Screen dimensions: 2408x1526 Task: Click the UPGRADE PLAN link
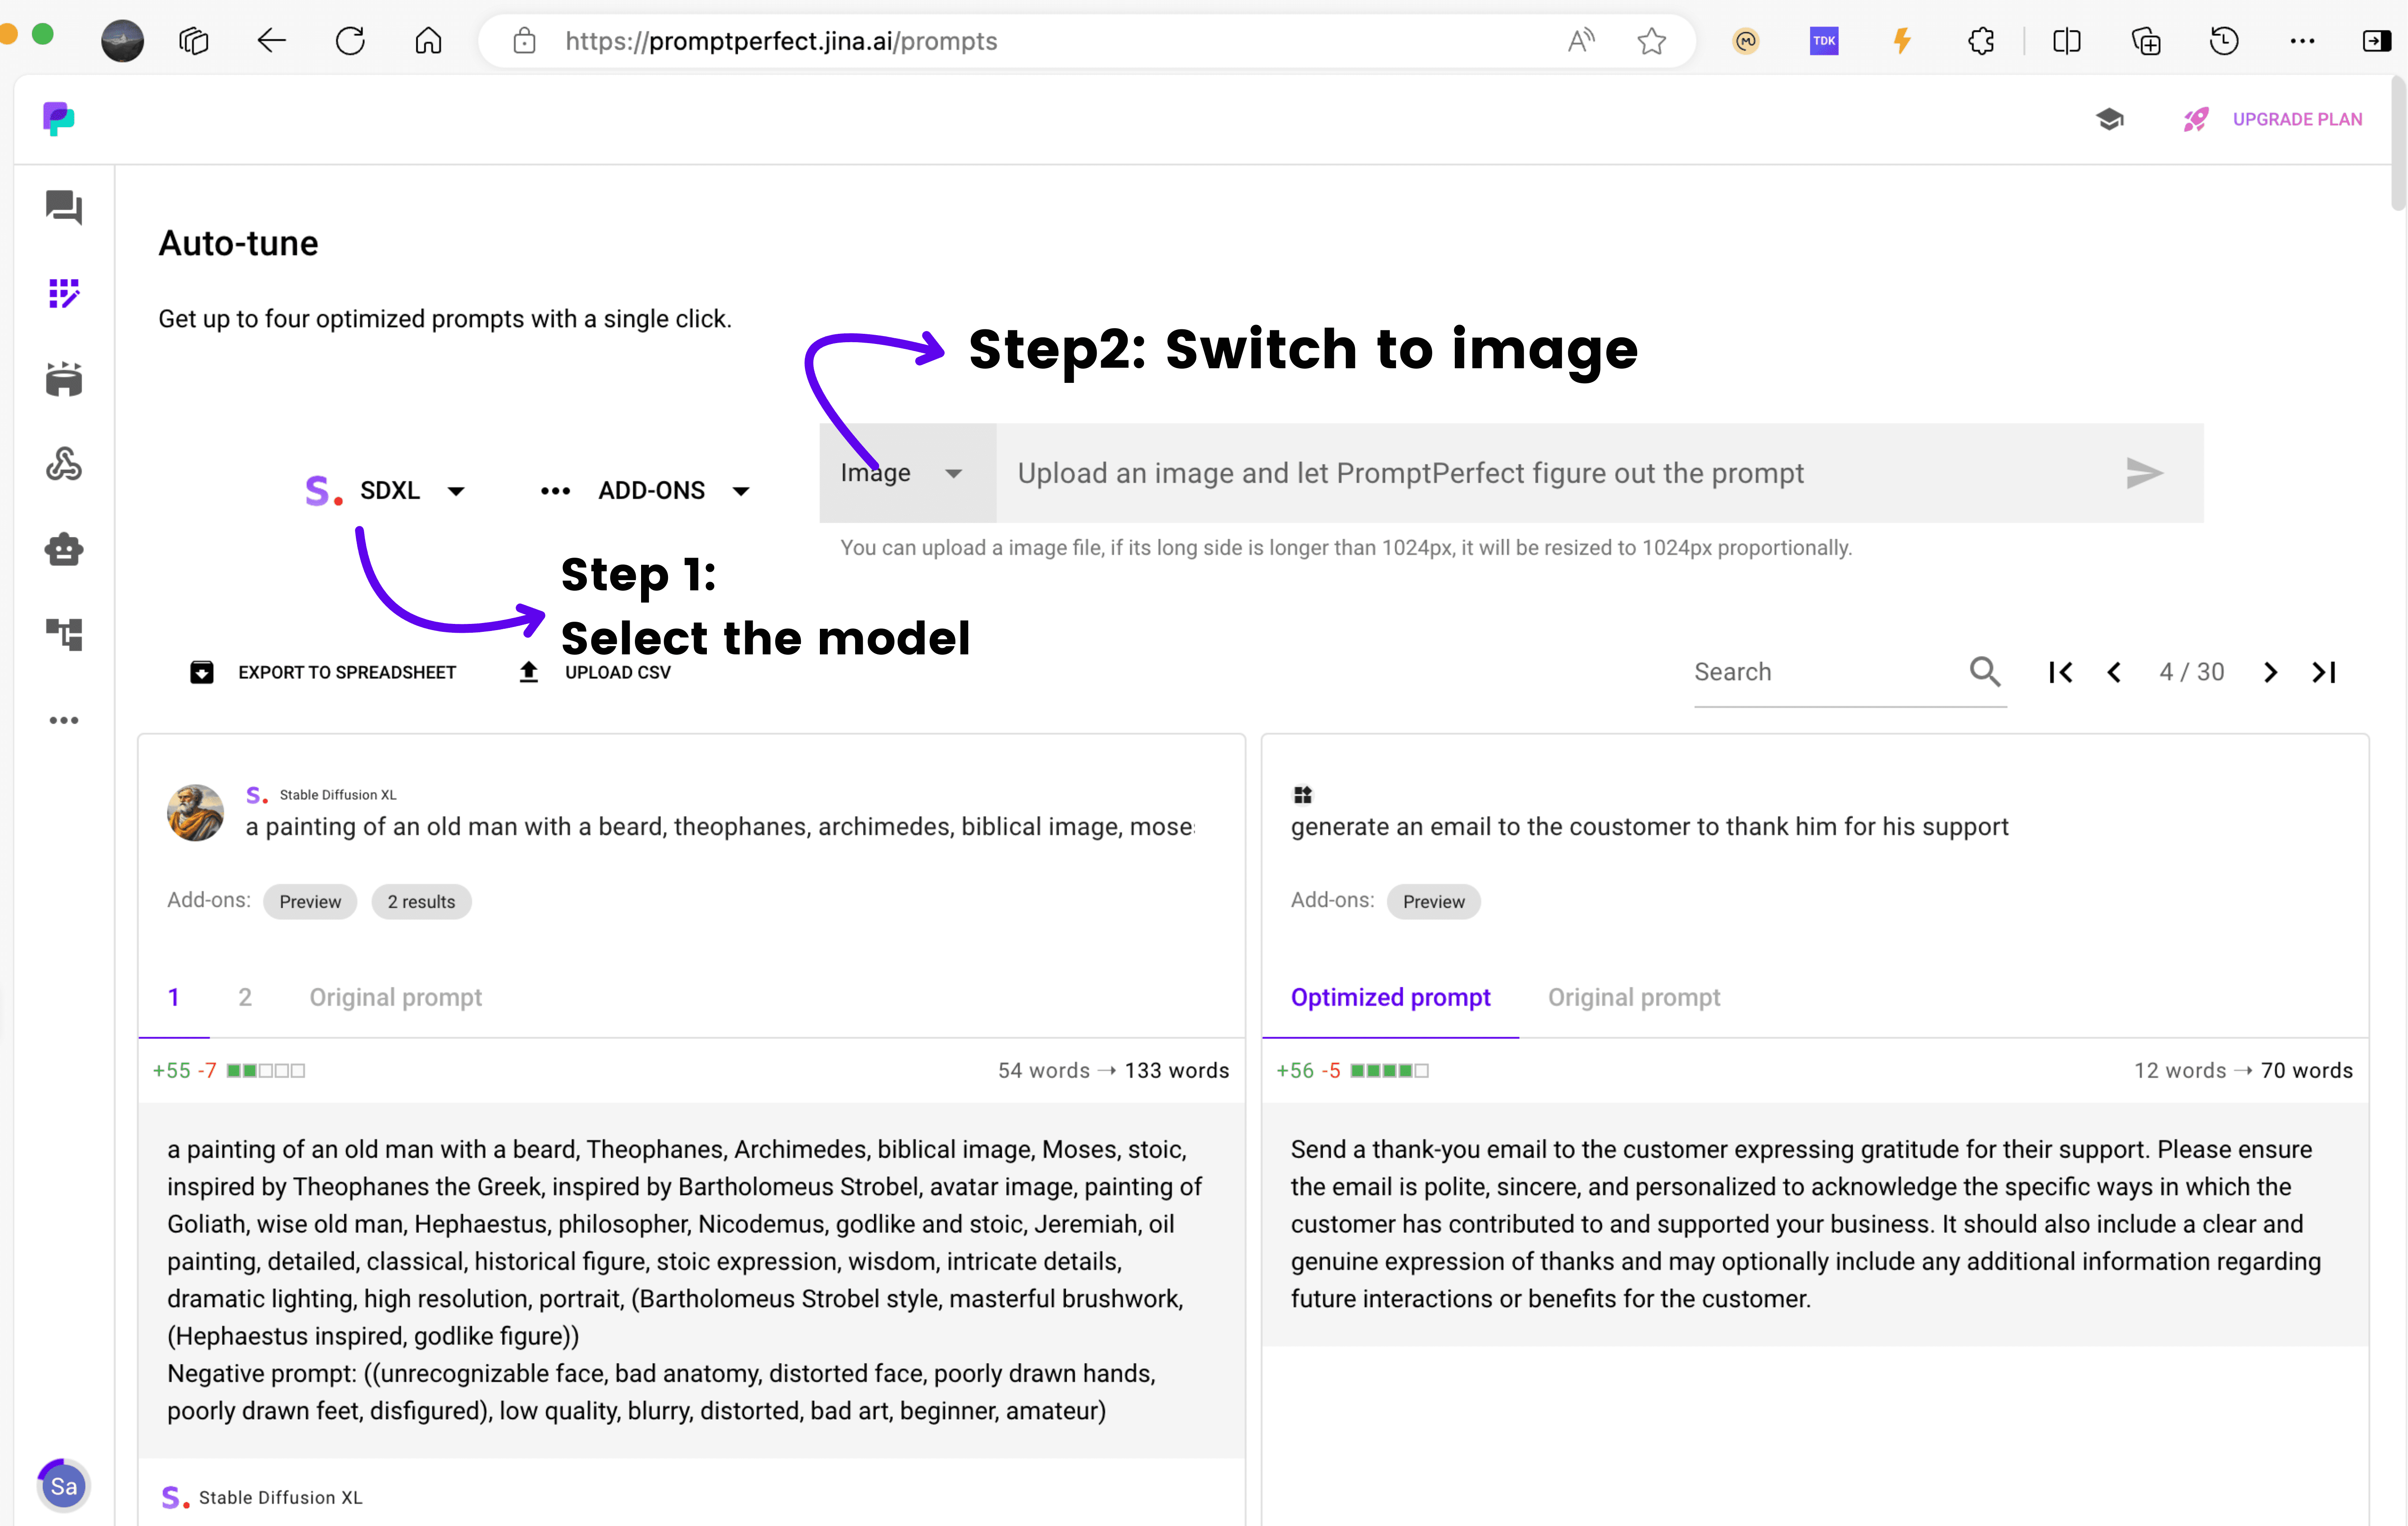(2297, 120)
